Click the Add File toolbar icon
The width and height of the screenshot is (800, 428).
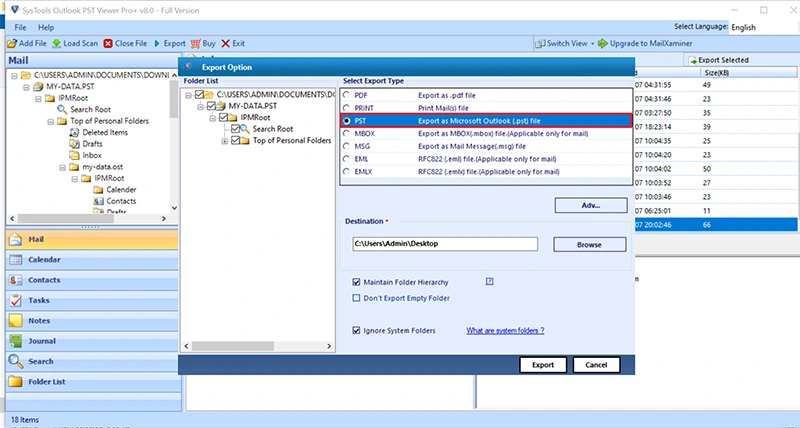point(12,44)
